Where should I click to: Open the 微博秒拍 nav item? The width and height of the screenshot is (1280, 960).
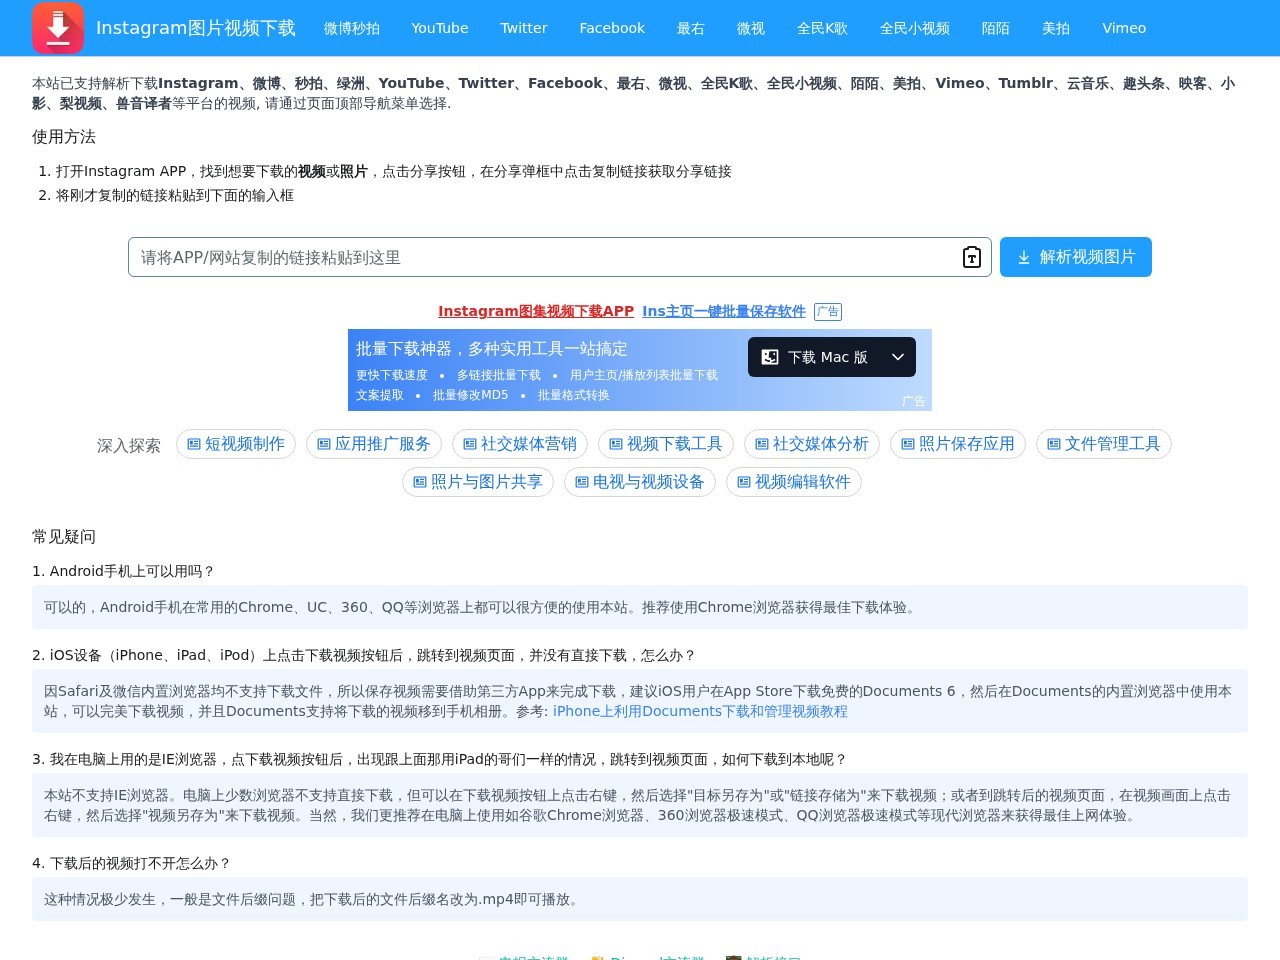coord(352,28)
